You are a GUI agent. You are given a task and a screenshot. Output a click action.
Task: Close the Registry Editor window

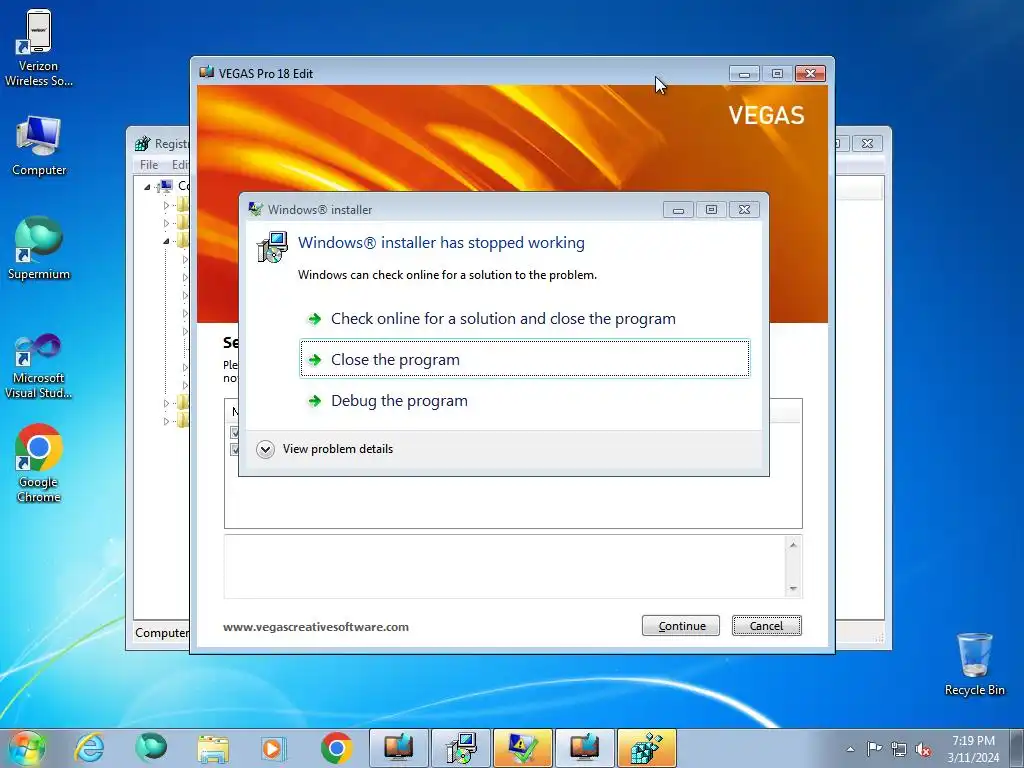867,143
